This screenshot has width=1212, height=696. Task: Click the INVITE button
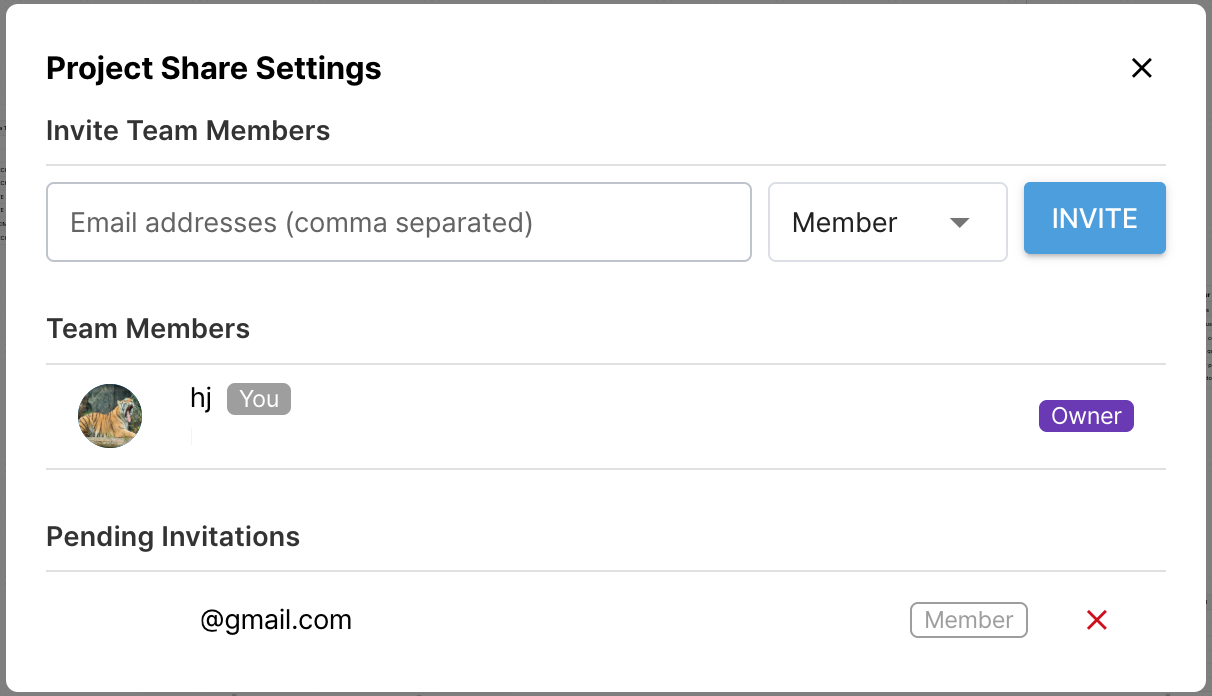click(x=1094, y=218)
